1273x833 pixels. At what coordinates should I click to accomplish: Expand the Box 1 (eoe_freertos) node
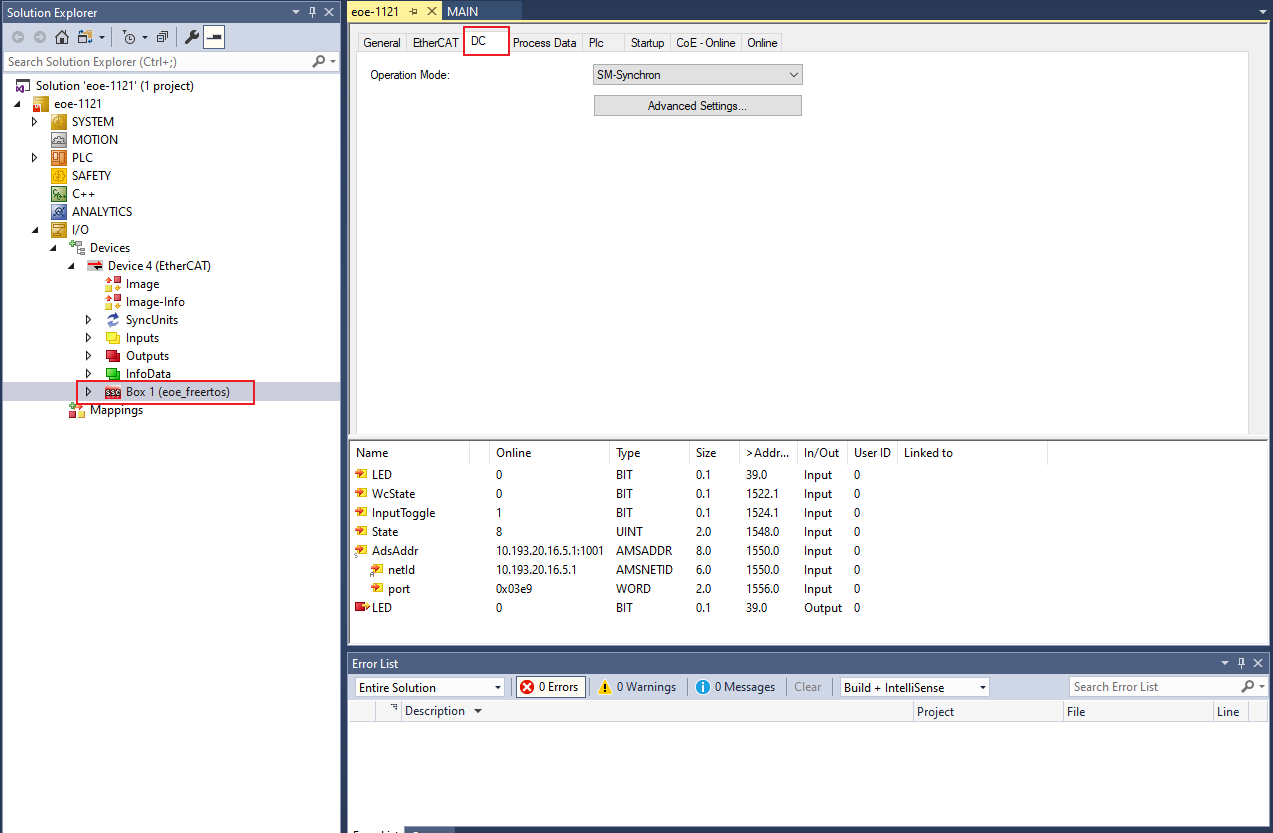tap(88, 392)
